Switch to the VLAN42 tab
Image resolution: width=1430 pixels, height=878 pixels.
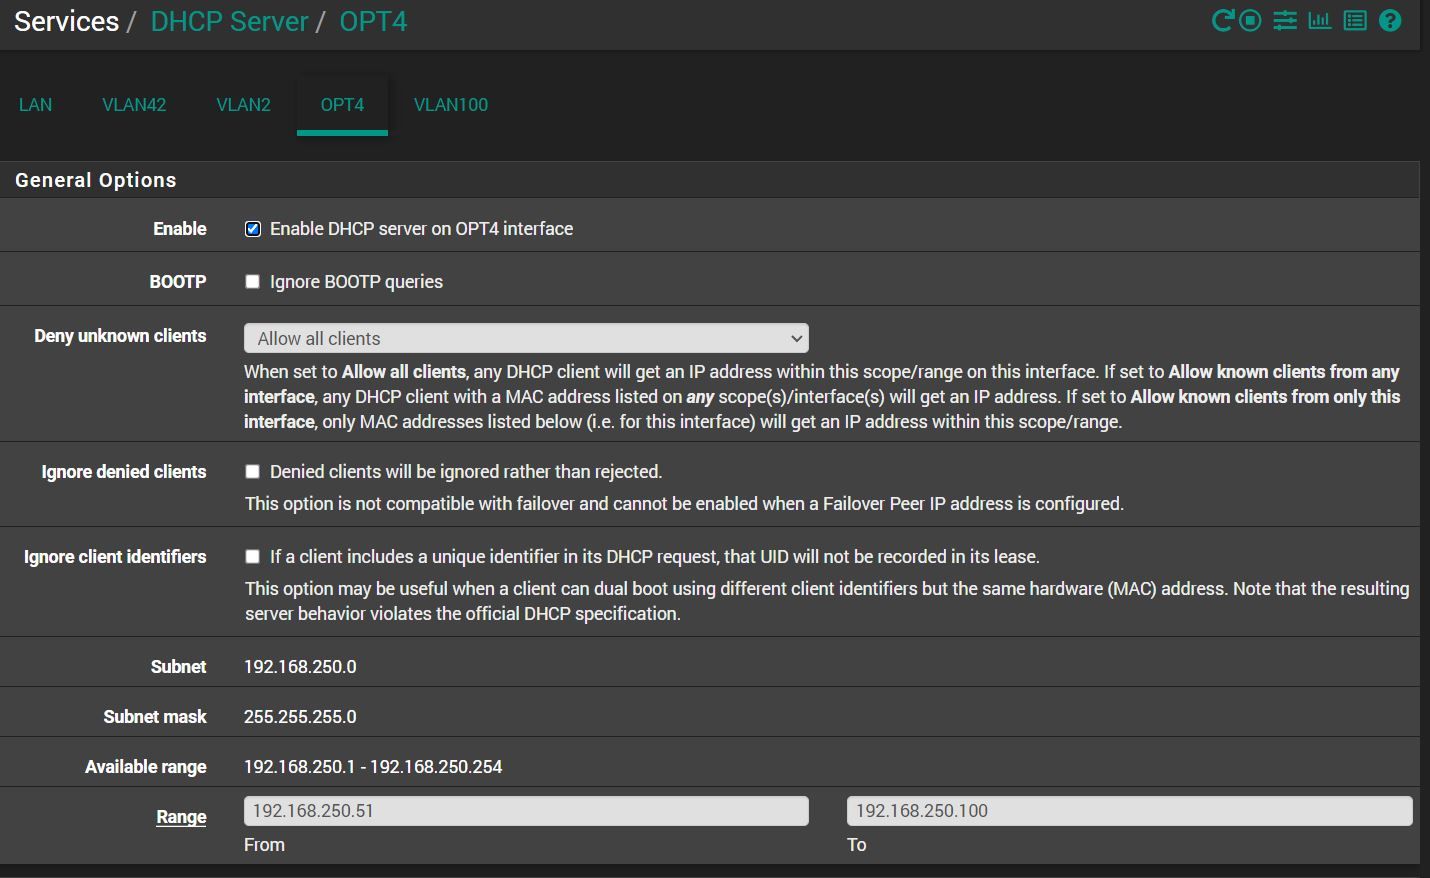(134, 105)
